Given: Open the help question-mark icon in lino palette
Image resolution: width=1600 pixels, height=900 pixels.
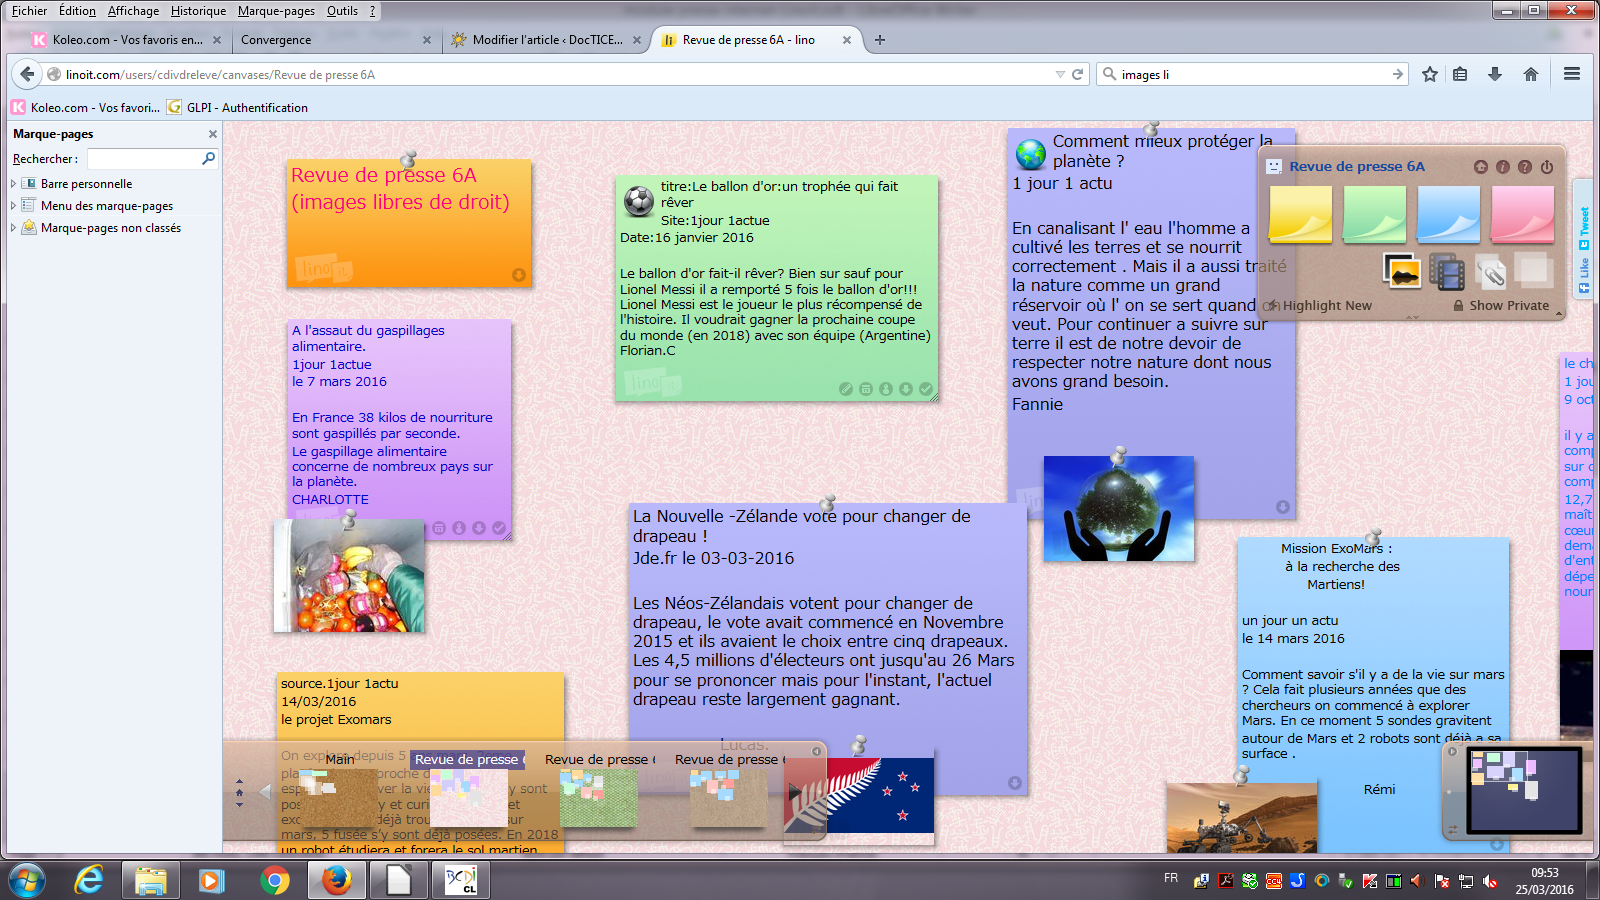Looking at the screenshot, I should pyautogui.click(x=1525, y=167).
